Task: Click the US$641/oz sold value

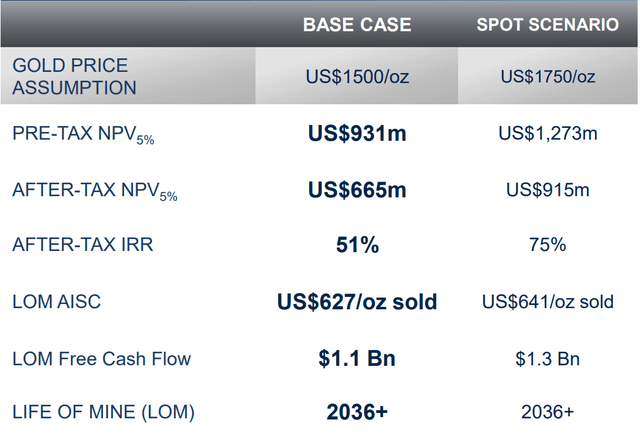Action: click(547, 302)
